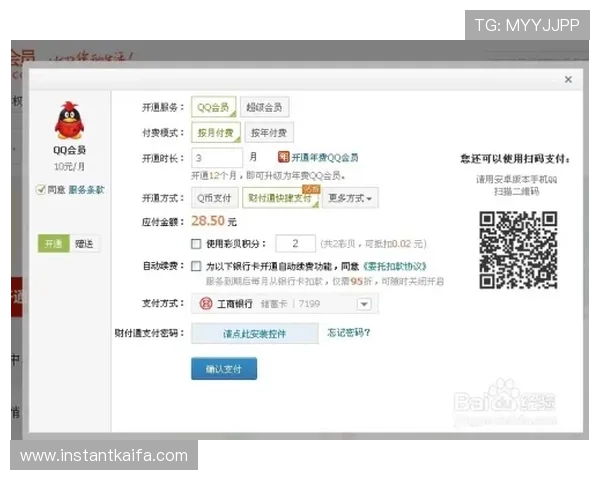Select 财付通快捷支付 payment method
Screen dimensions: 600x480
click(x=281, y=198)
